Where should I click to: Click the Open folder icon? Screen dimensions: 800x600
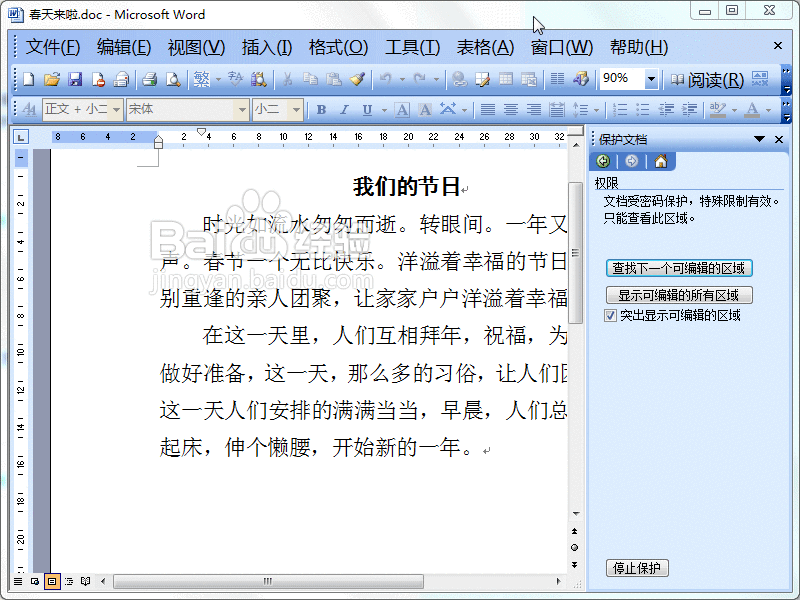tap(52, 80)
